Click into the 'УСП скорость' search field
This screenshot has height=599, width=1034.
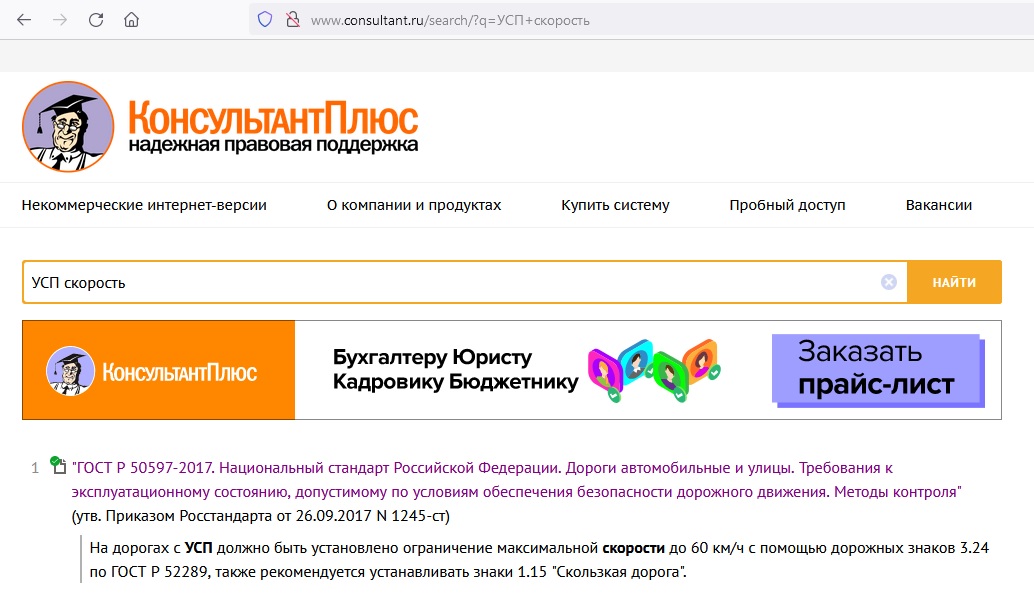point(450,282)
